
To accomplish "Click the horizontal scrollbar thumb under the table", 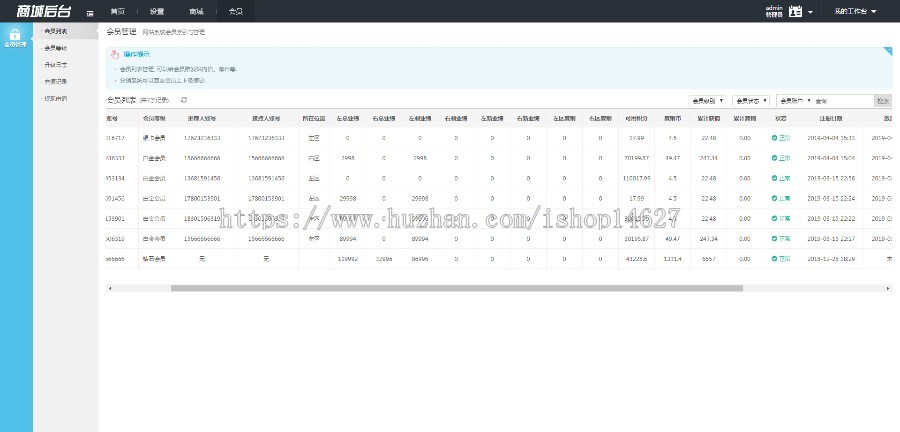I will coord(457,288).
